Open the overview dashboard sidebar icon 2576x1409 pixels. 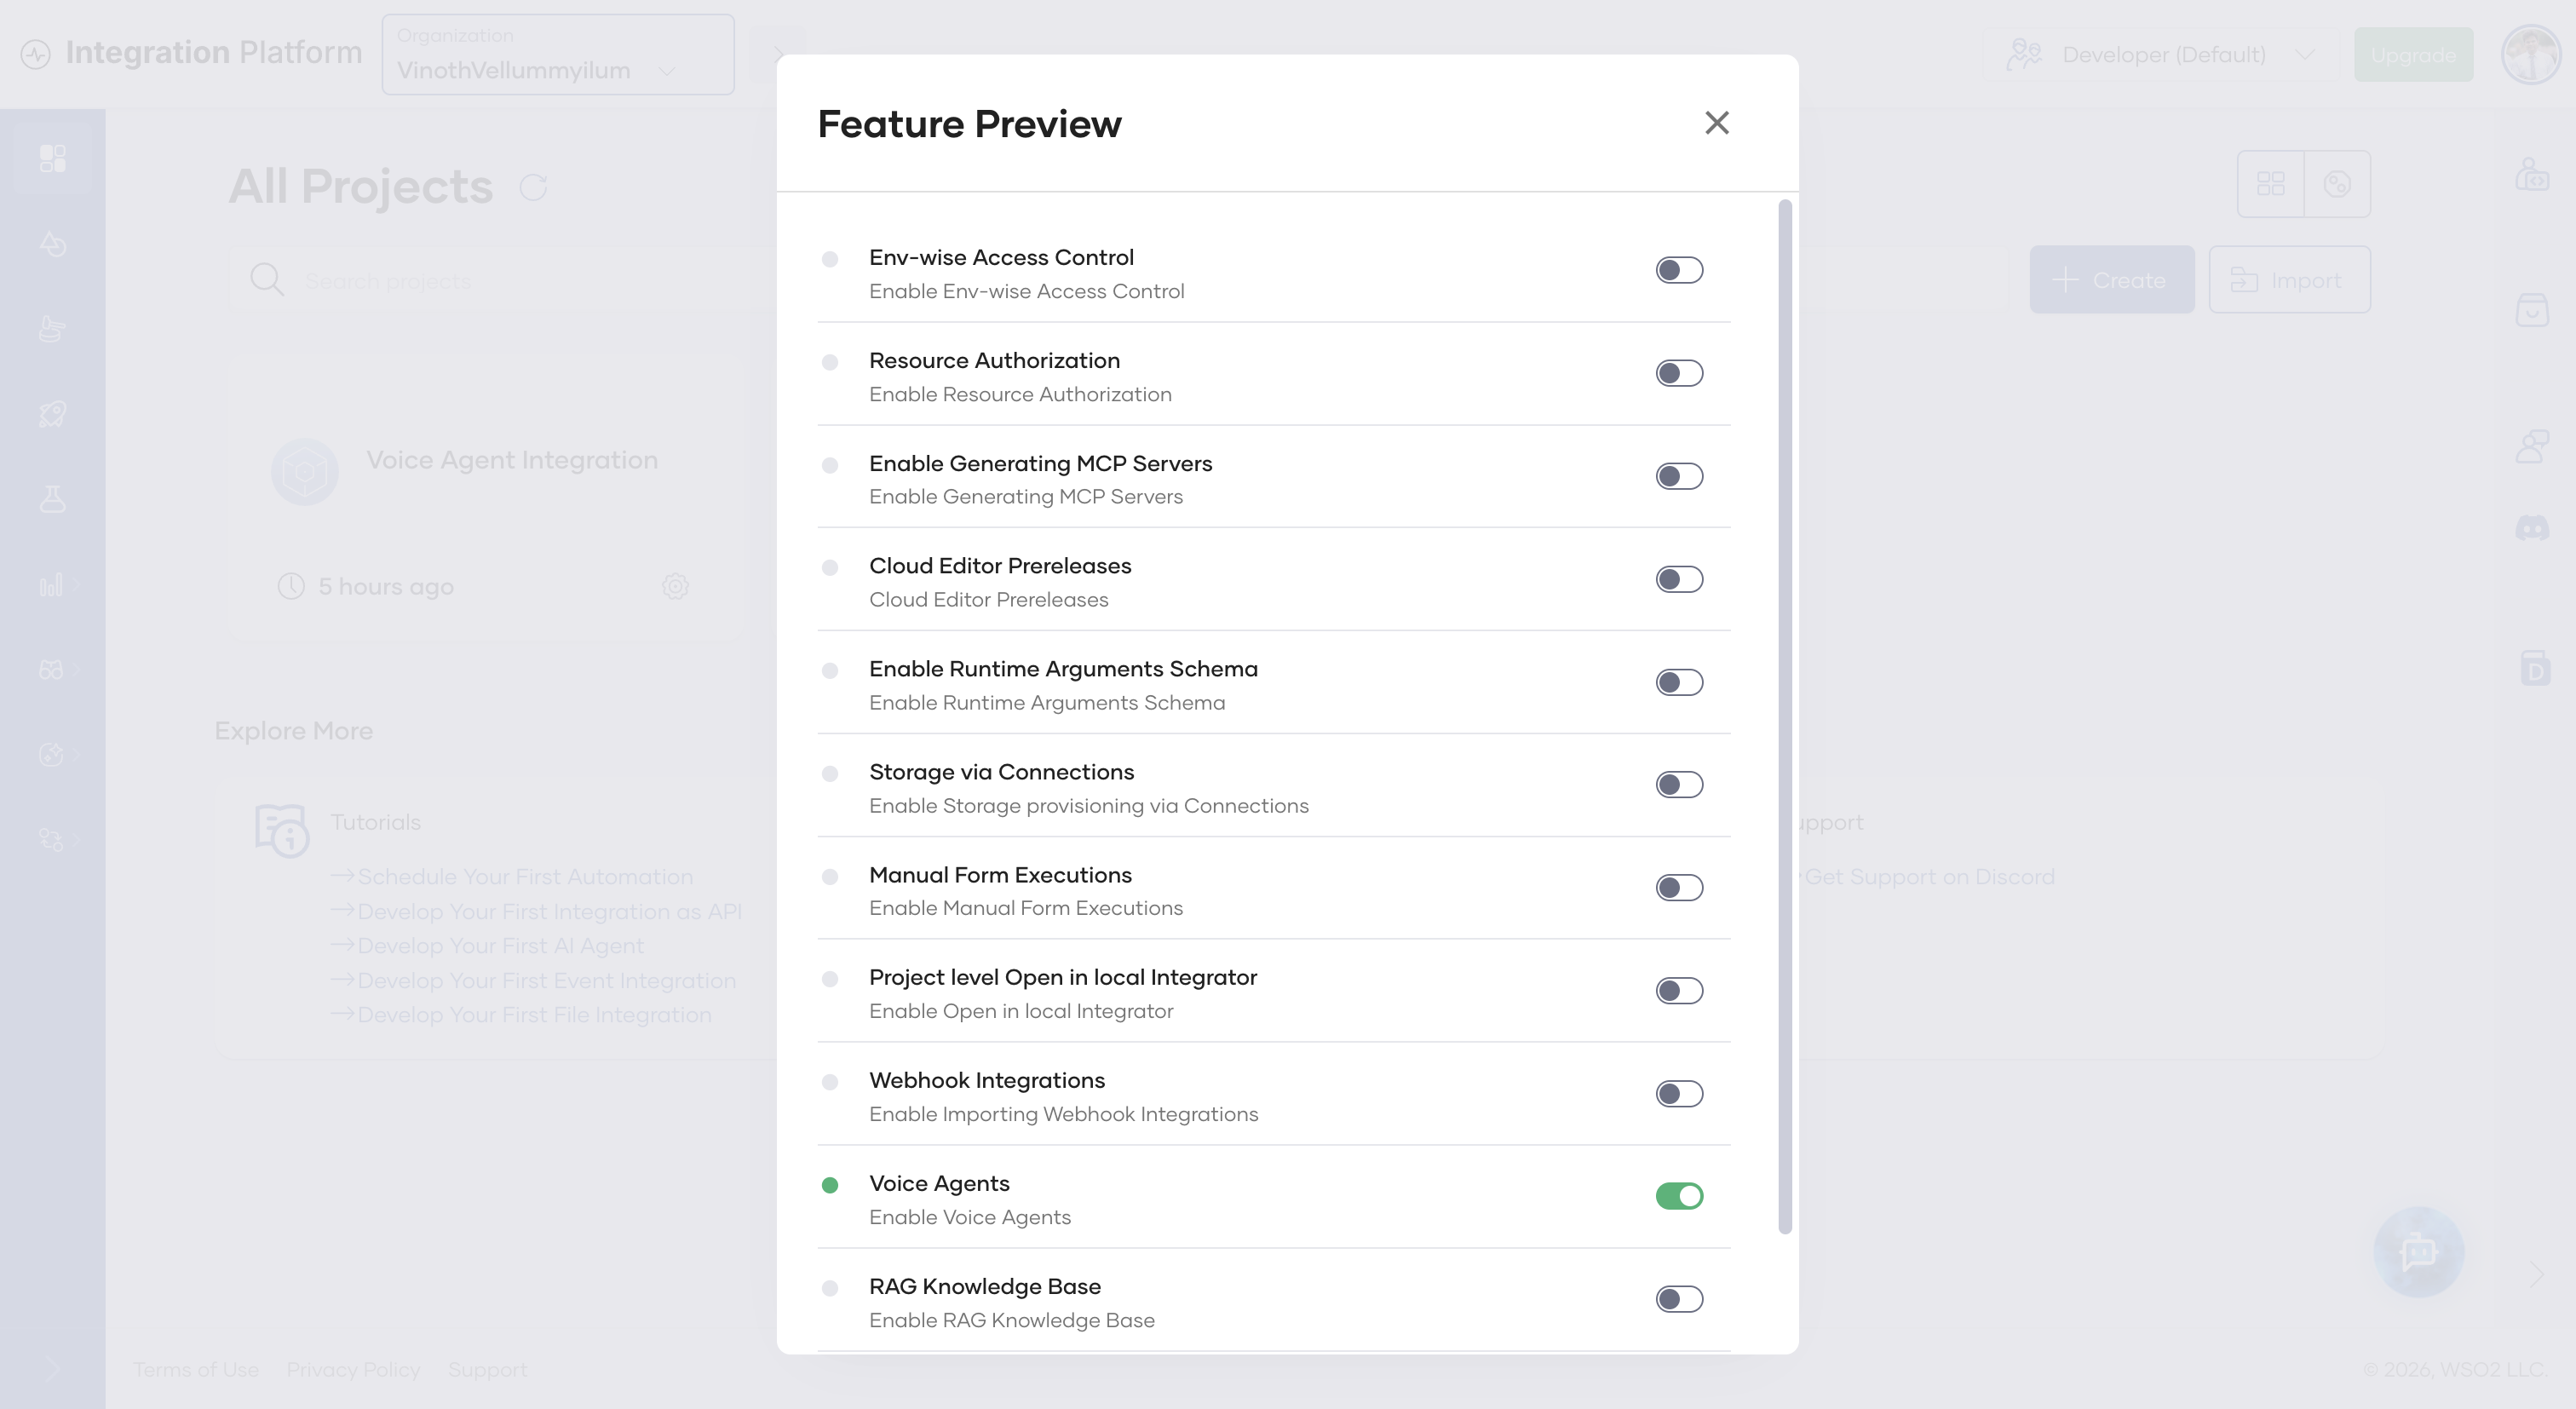(53, 158)
